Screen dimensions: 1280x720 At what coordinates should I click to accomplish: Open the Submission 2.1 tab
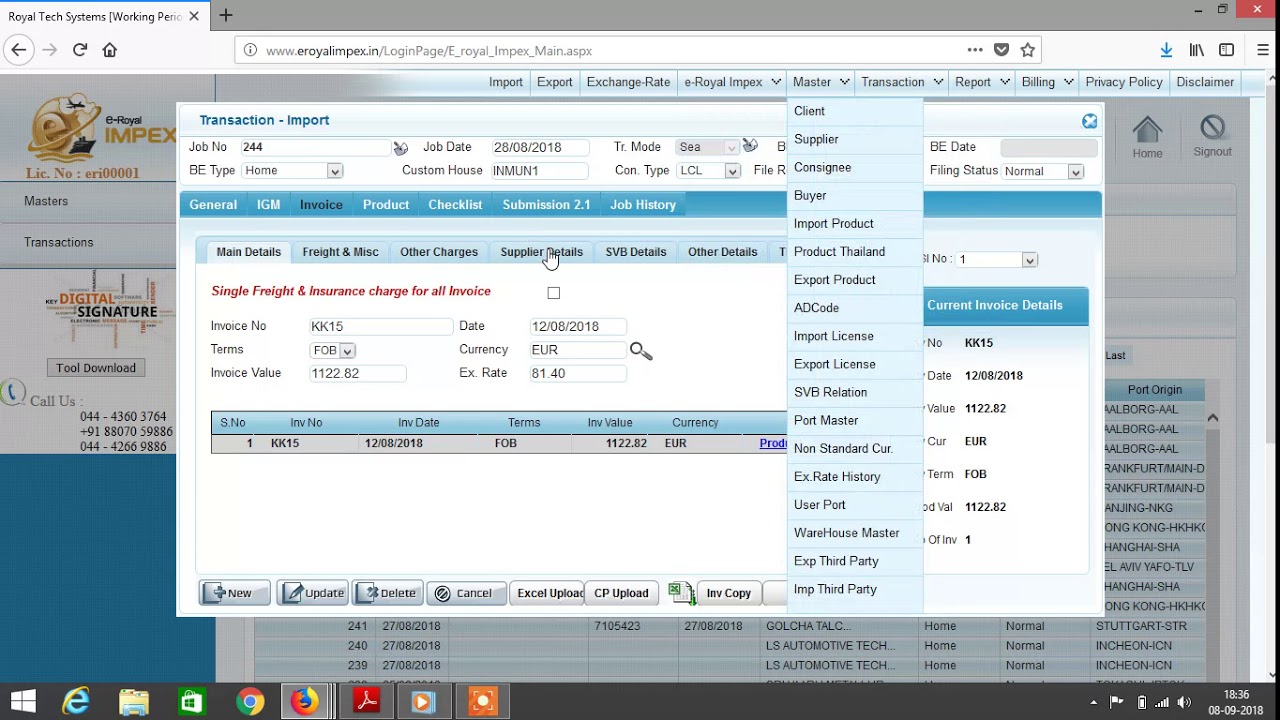(546, 205)
